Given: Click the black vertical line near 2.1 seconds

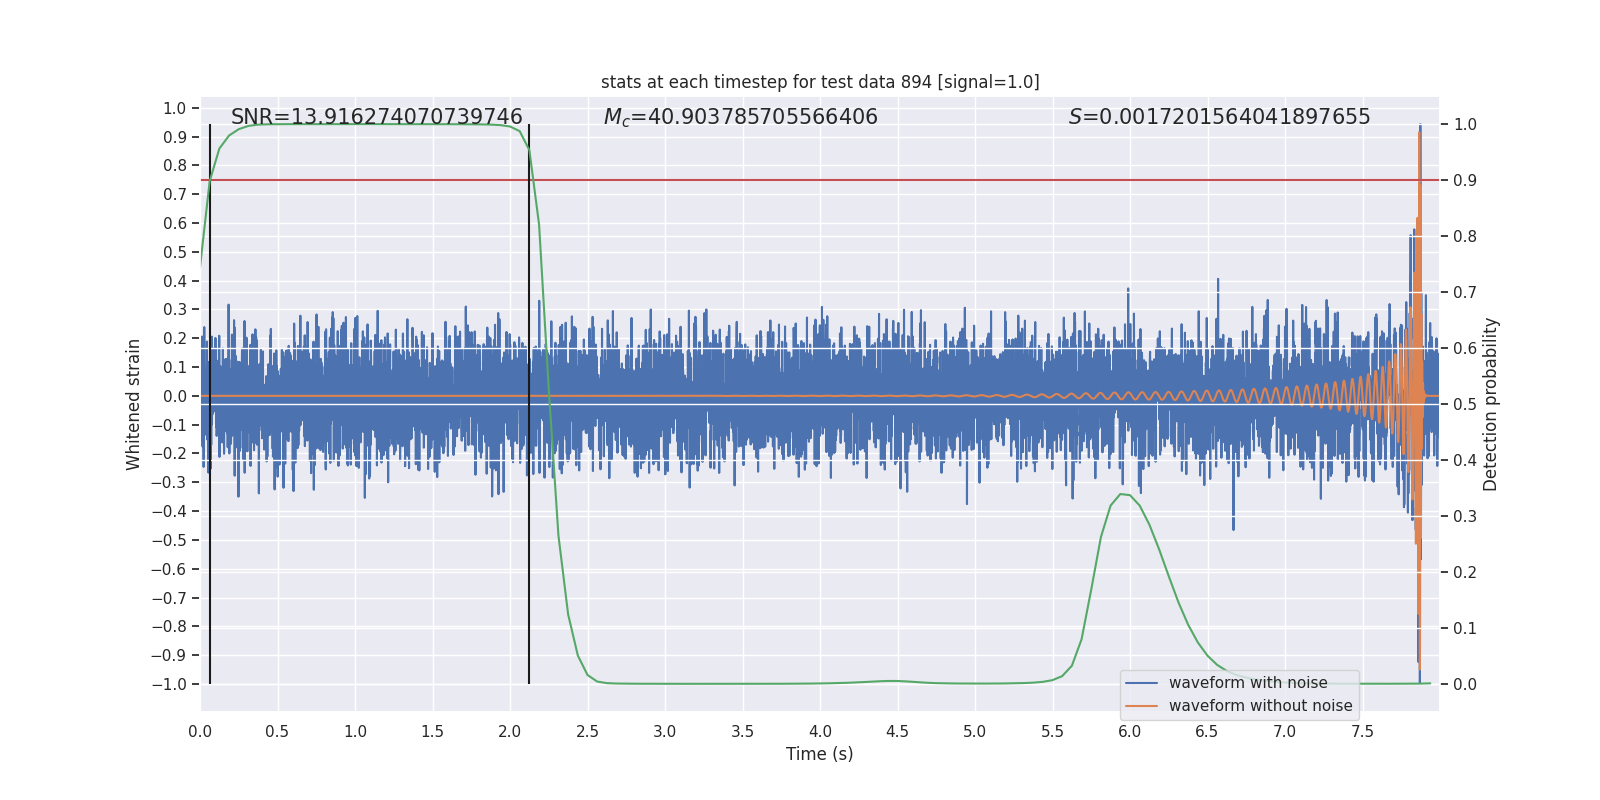Looking at the screenshot, I should [x=529, y=404].
